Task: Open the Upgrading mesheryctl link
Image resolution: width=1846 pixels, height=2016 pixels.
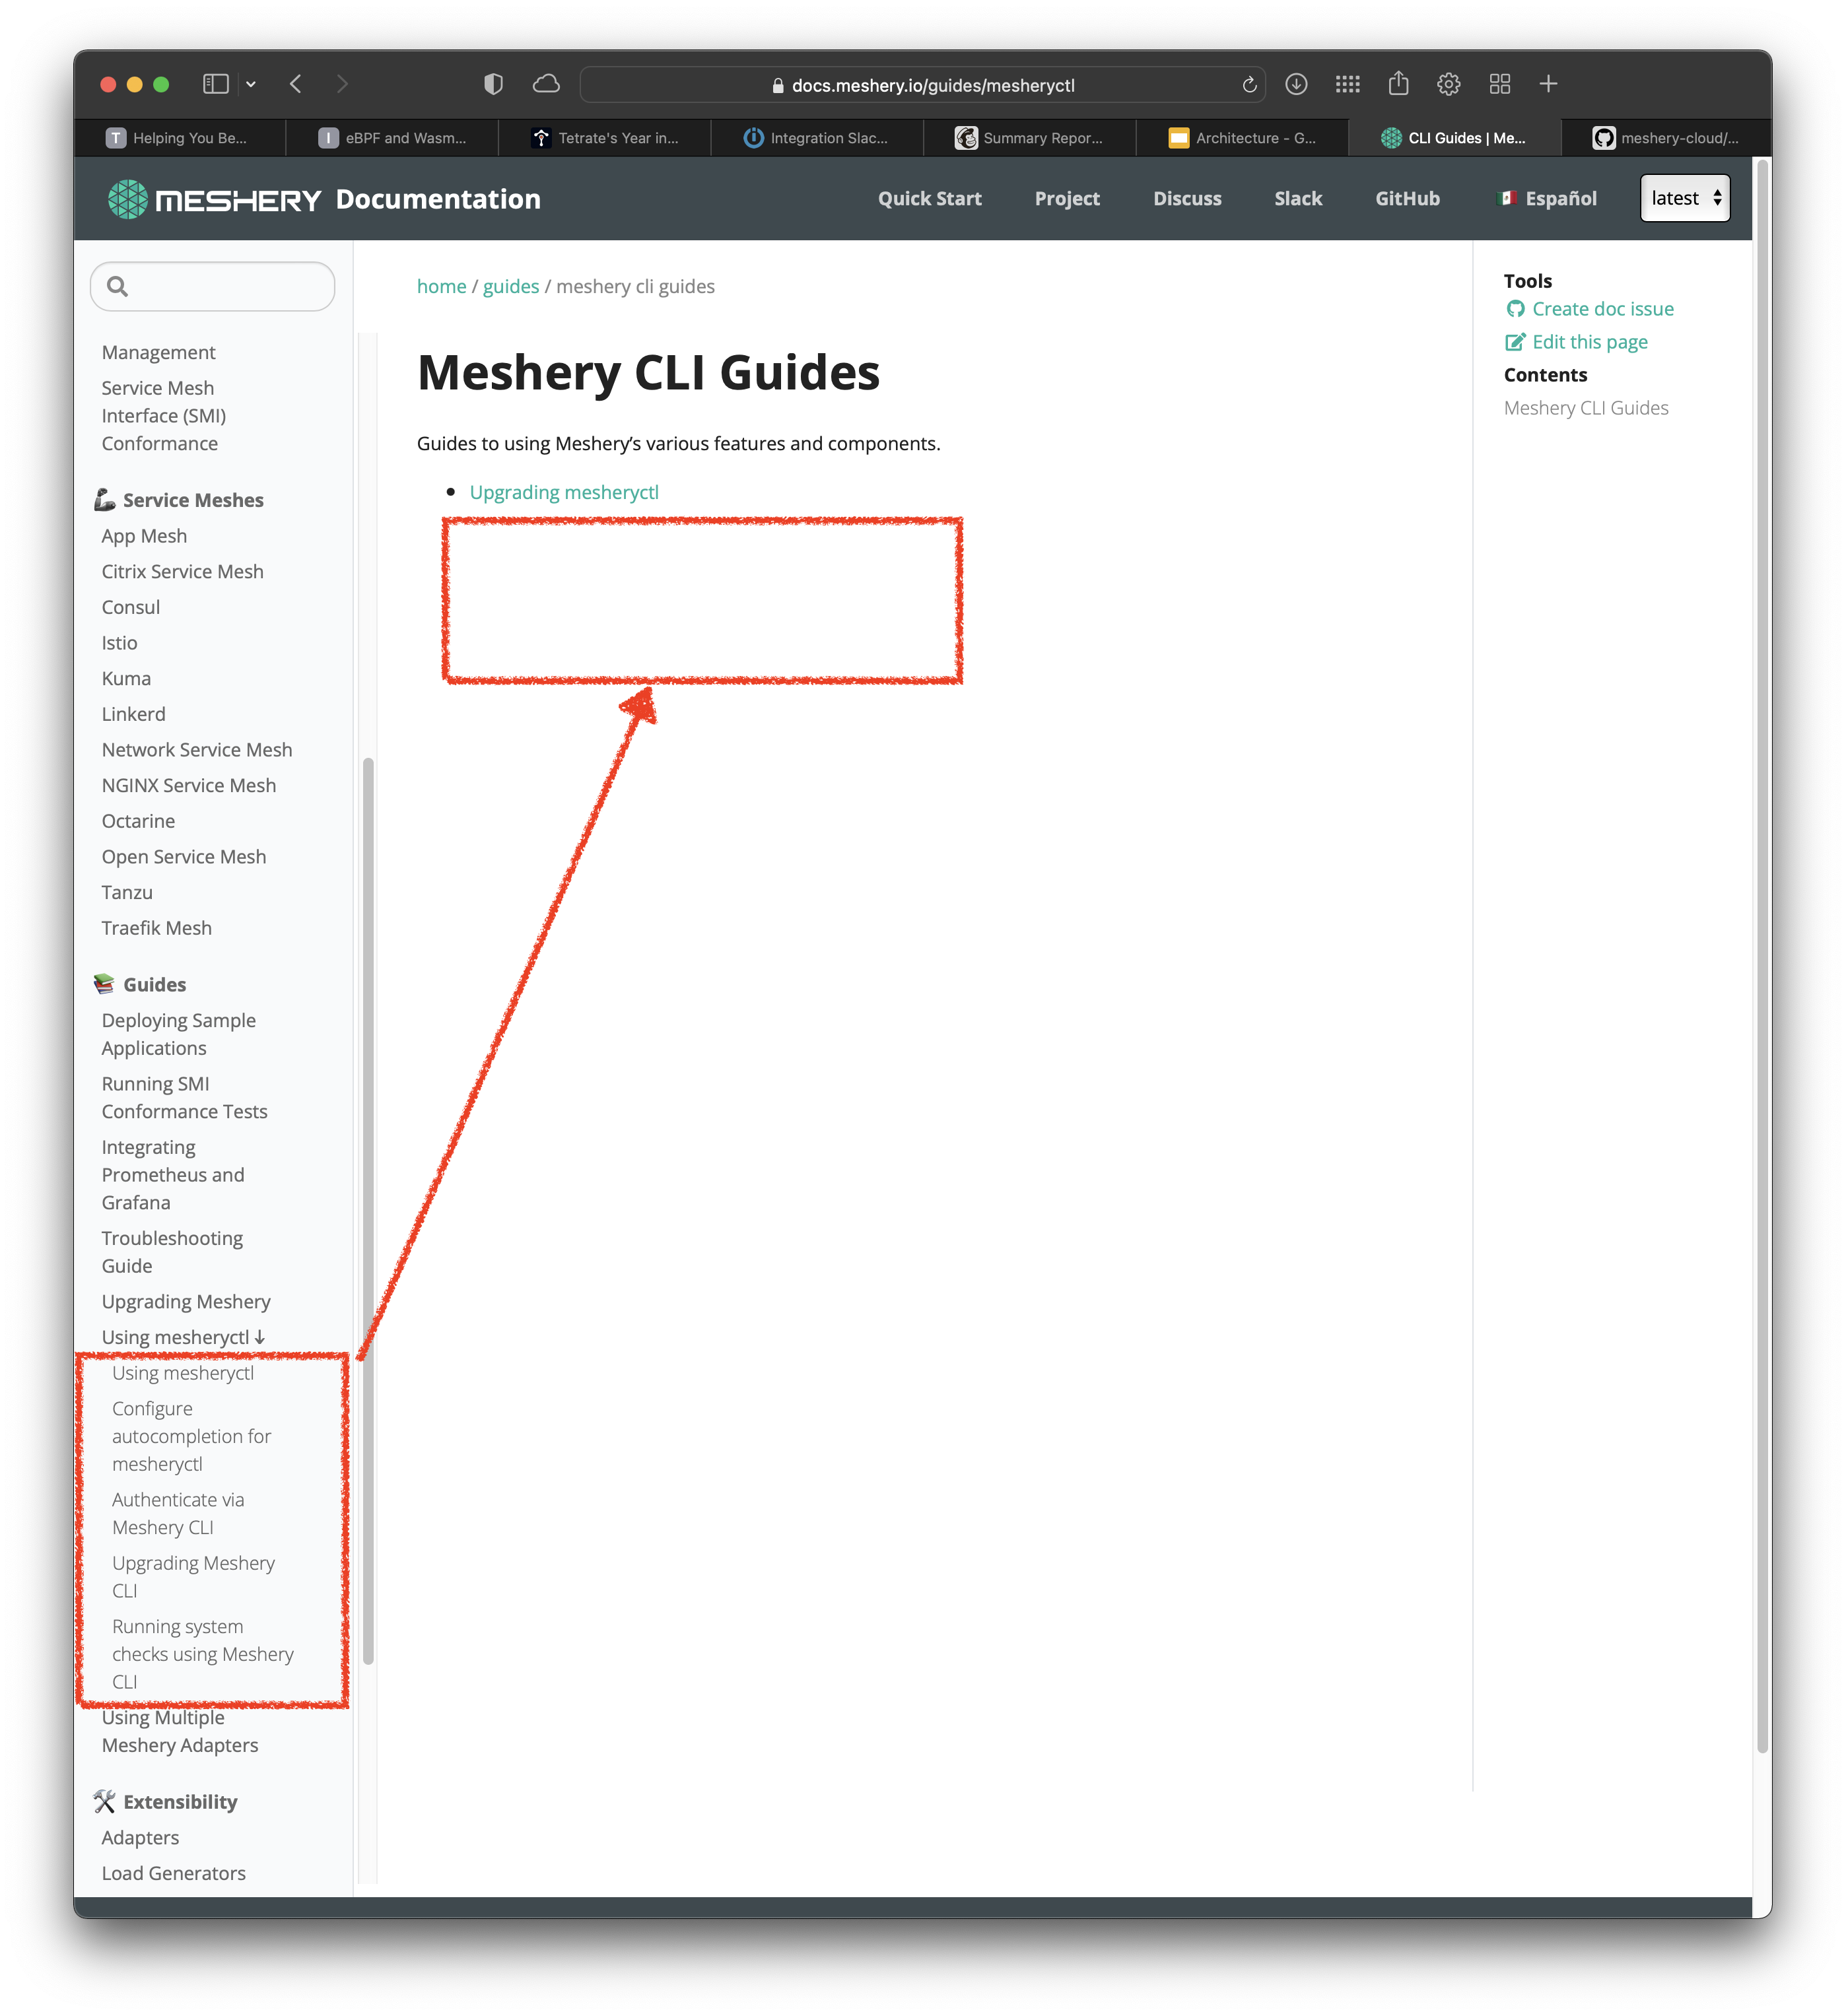Action: 563,492
